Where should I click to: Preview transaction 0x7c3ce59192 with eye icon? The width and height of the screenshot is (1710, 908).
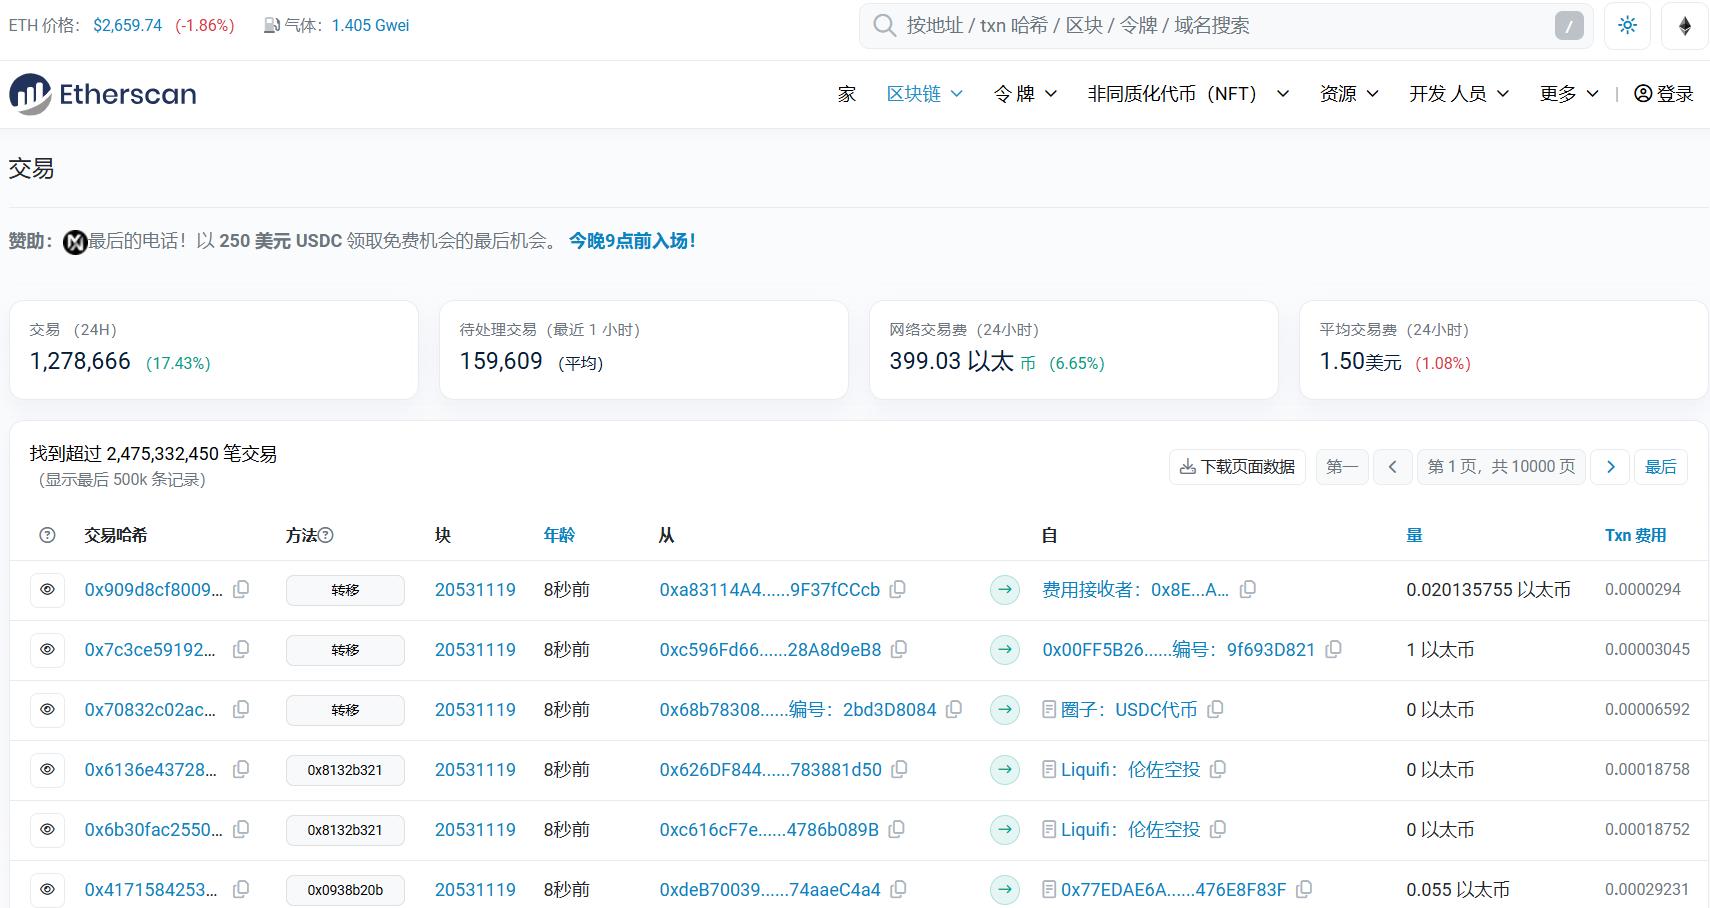[48, 650]
